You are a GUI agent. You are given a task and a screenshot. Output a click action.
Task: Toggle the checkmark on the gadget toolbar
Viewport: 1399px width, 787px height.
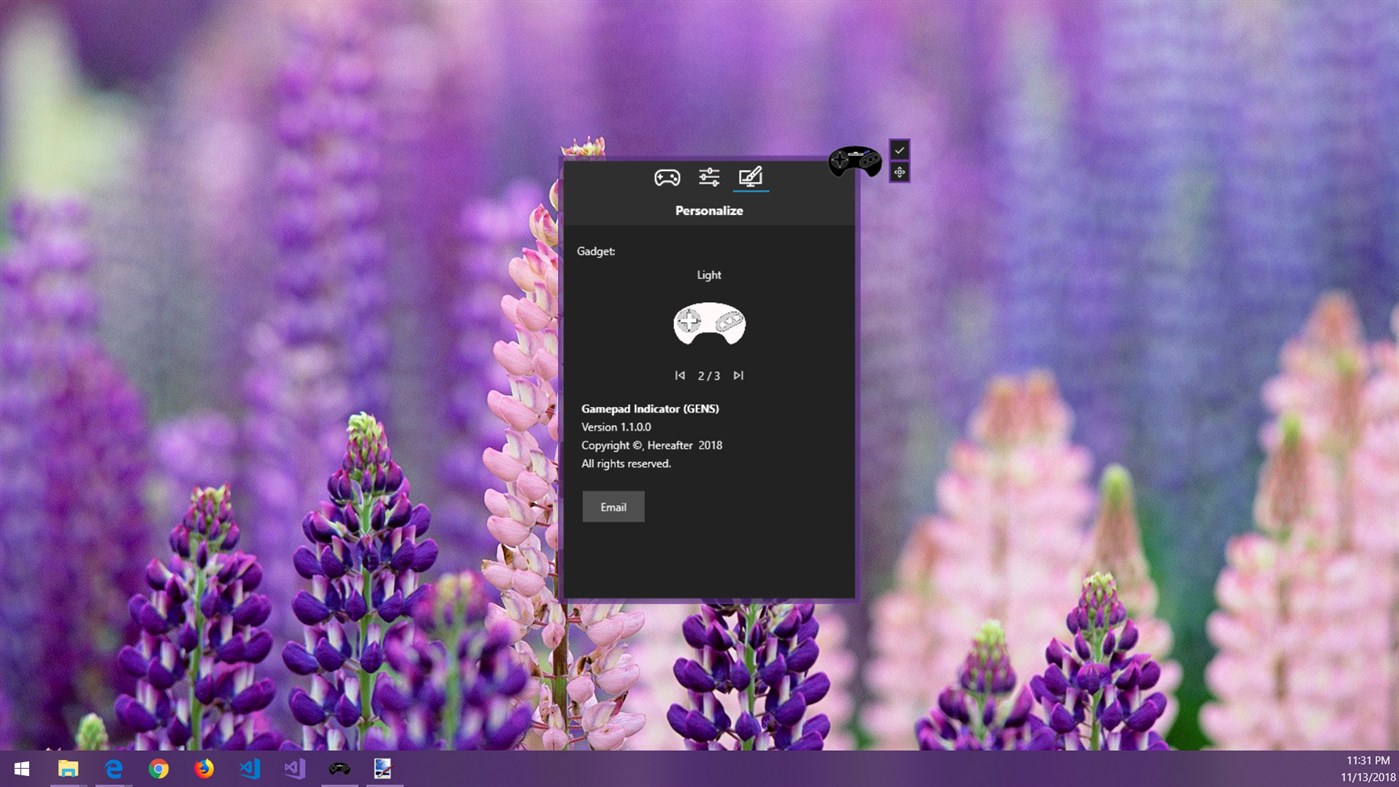point(898,150)
